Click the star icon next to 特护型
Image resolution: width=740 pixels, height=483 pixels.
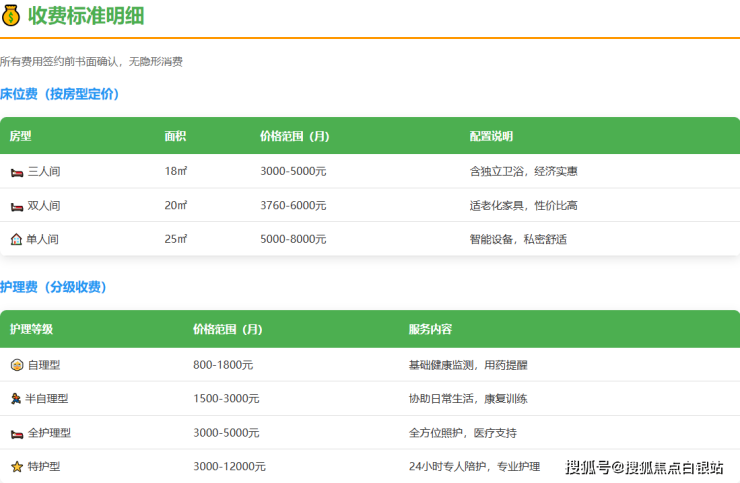(x=17, y=467)
